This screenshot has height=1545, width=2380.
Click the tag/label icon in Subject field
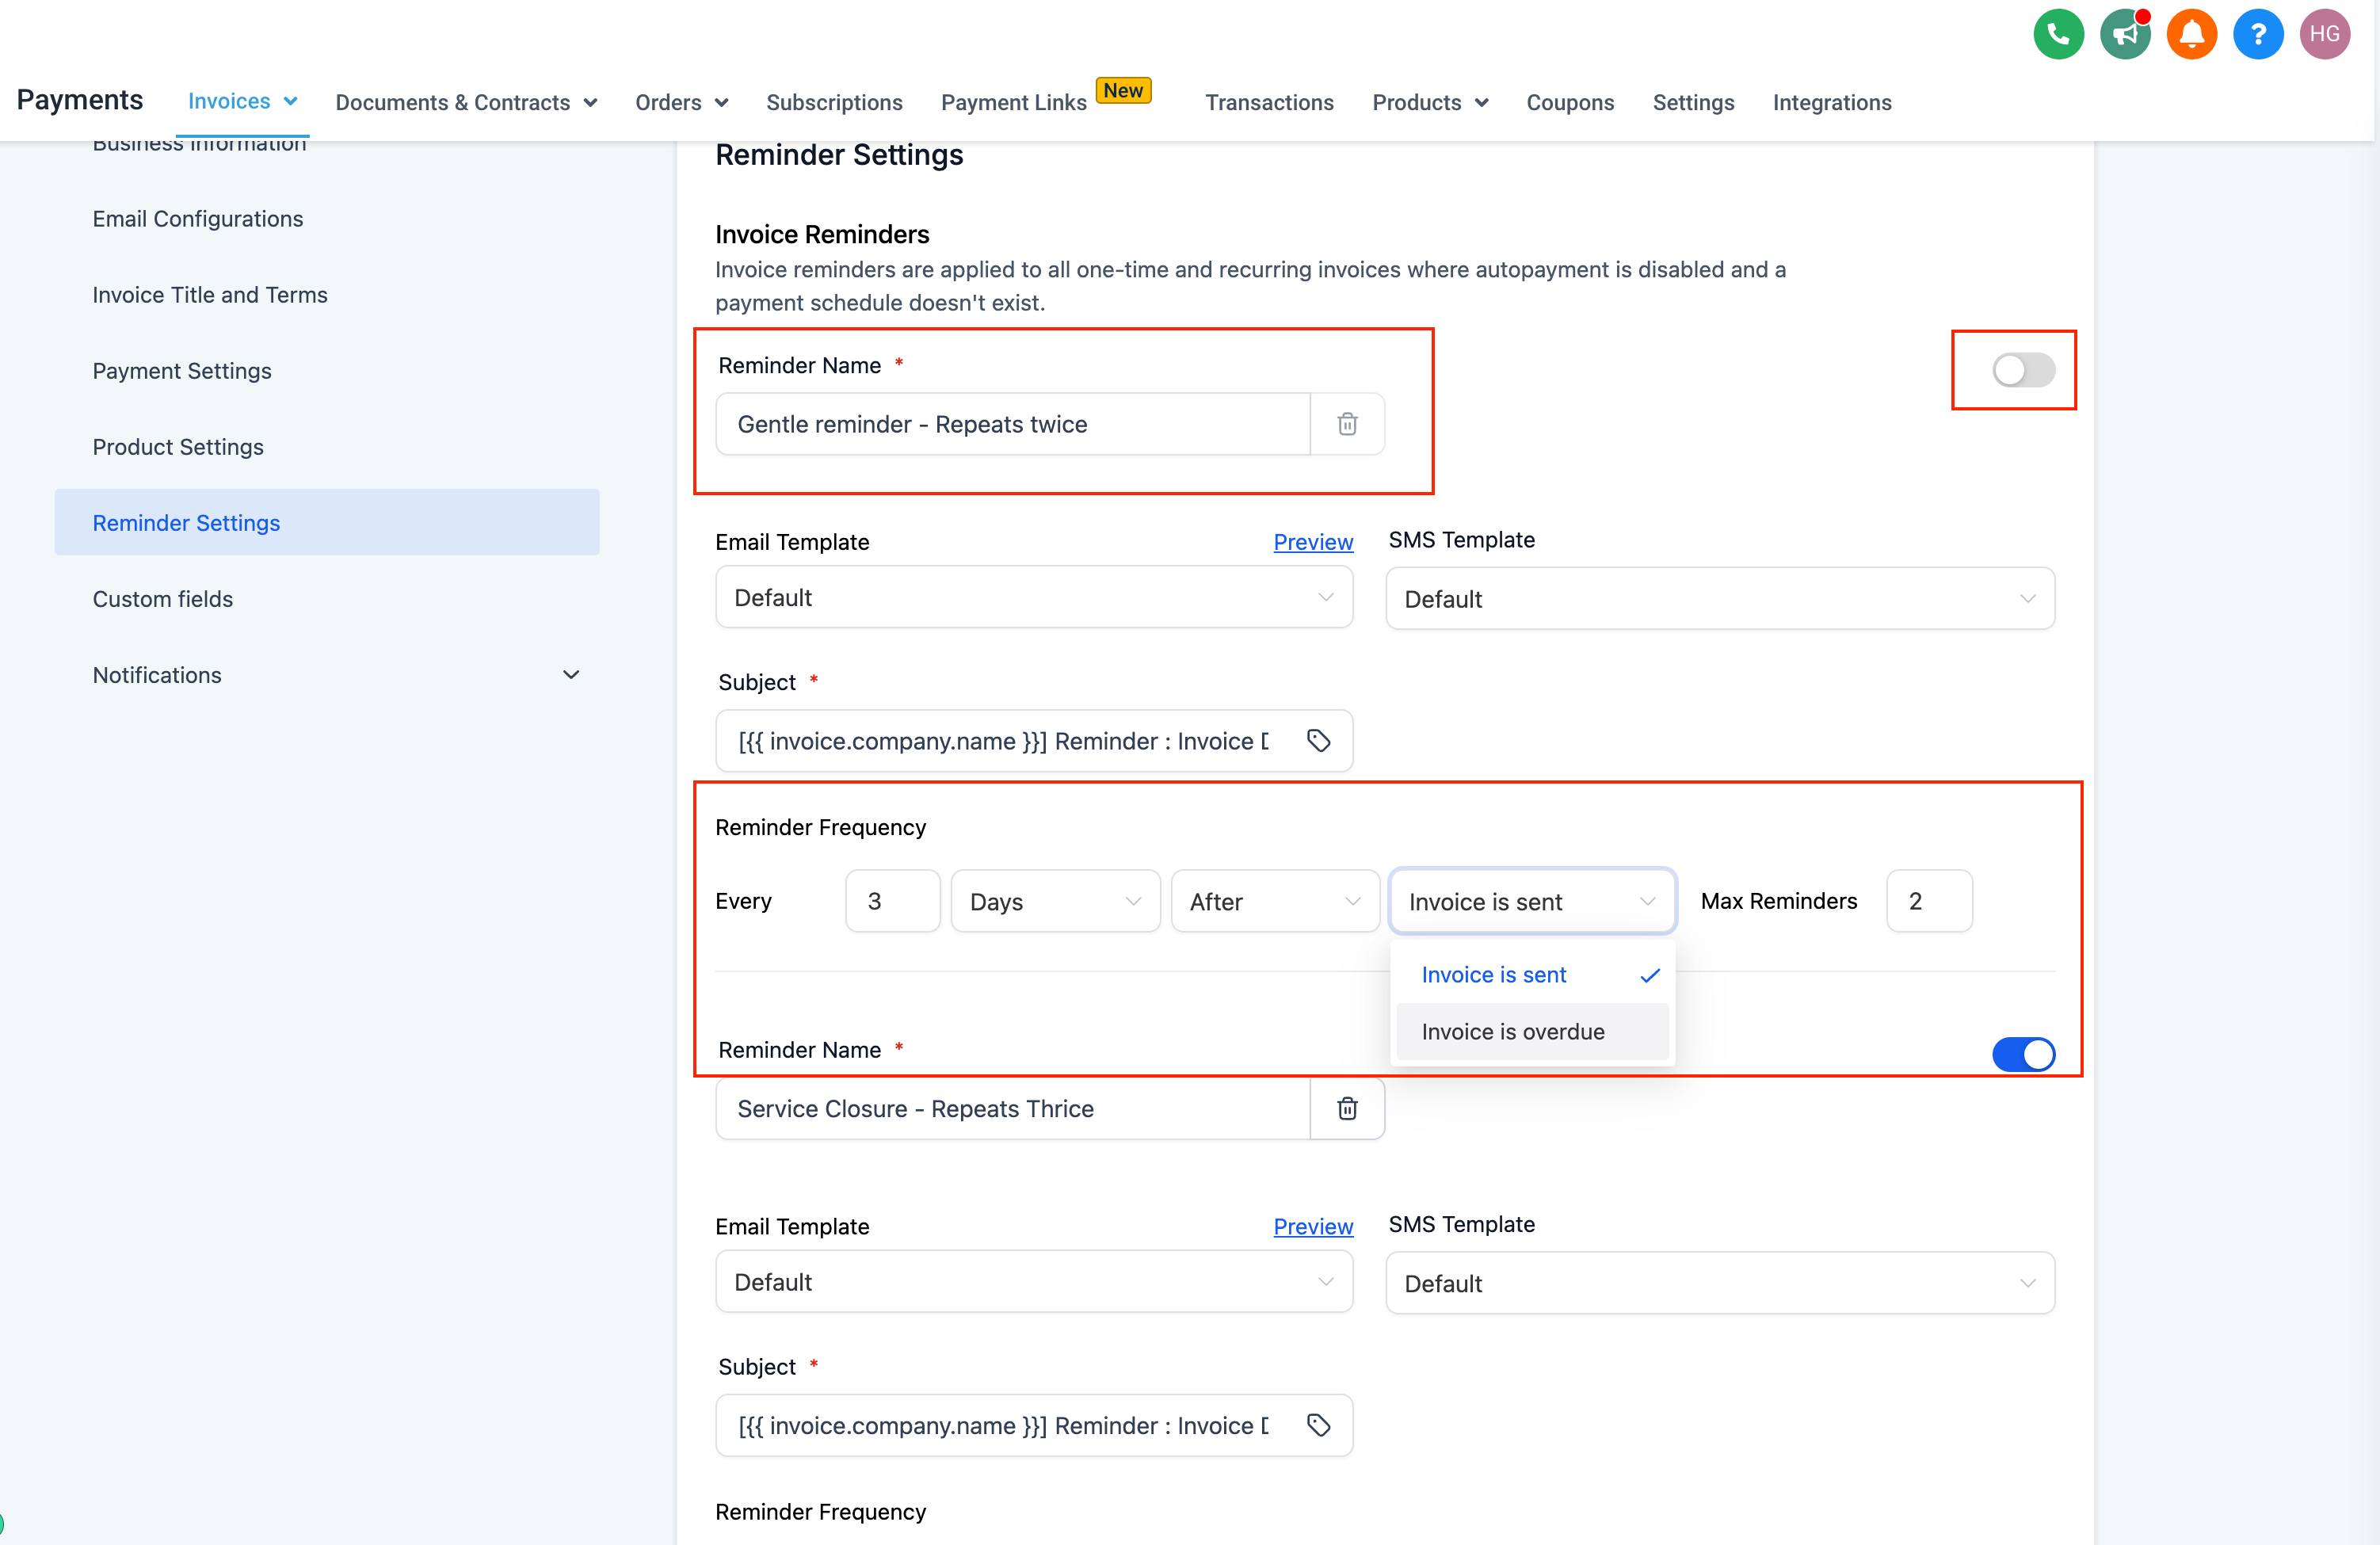click(x=1318, y=742)
